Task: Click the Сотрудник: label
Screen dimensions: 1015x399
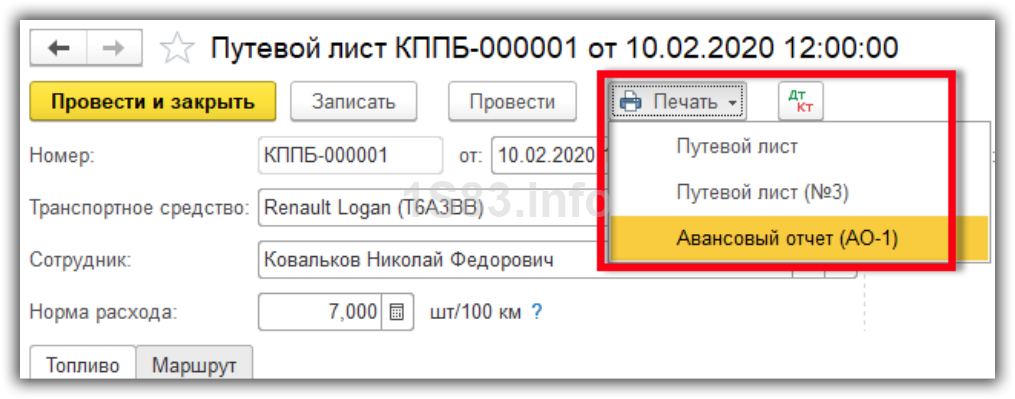Action: coord(80,260)
